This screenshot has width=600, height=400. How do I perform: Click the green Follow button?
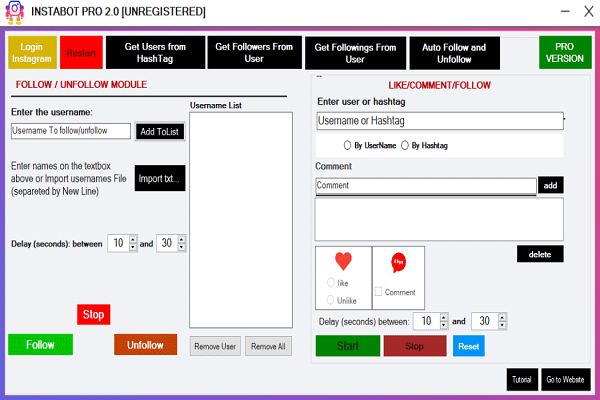pos(41,344)
